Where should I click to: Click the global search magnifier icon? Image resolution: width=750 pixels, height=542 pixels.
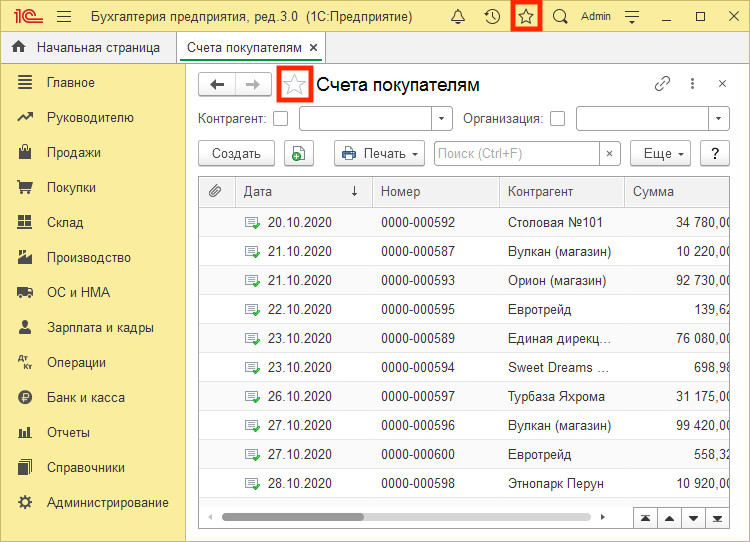tap(560, 17)
